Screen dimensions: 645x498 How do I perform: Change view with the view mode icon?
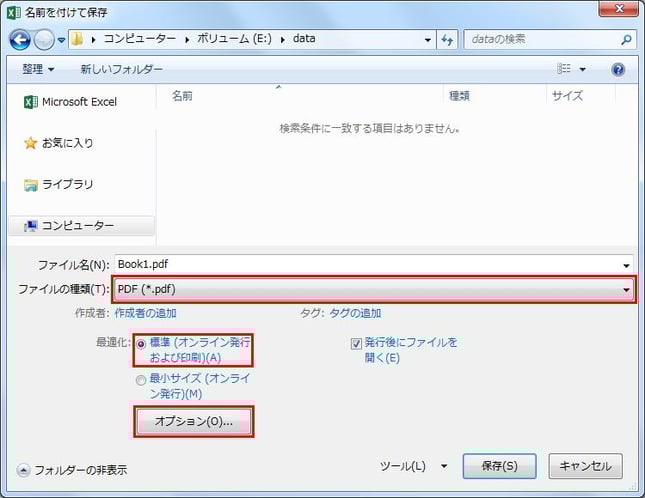pos(564,69)
